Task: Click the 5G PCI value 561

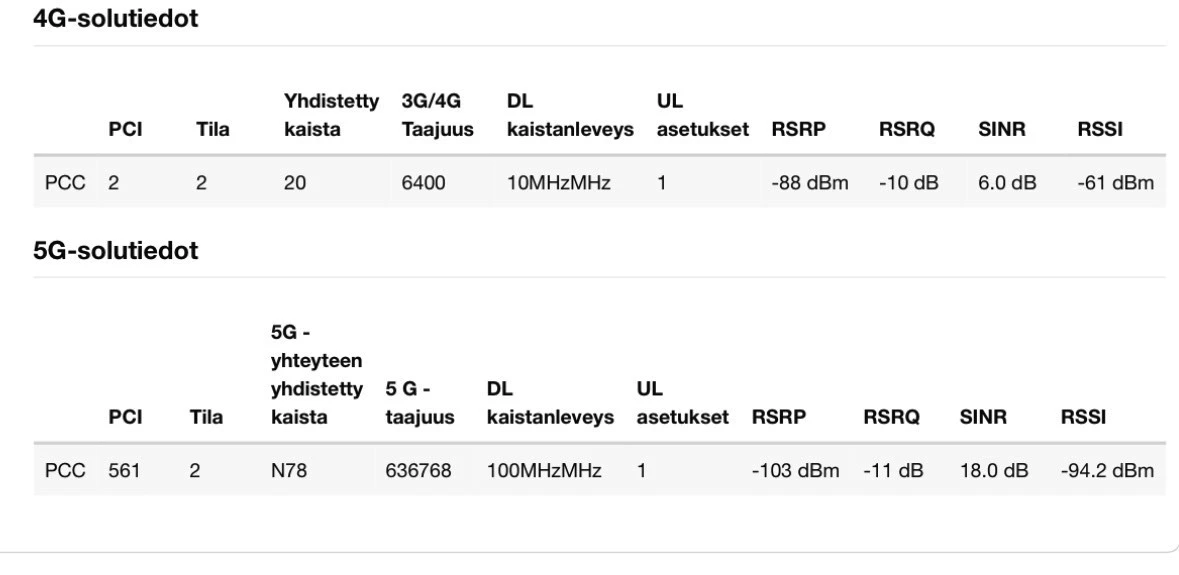Action: point(122,470)
